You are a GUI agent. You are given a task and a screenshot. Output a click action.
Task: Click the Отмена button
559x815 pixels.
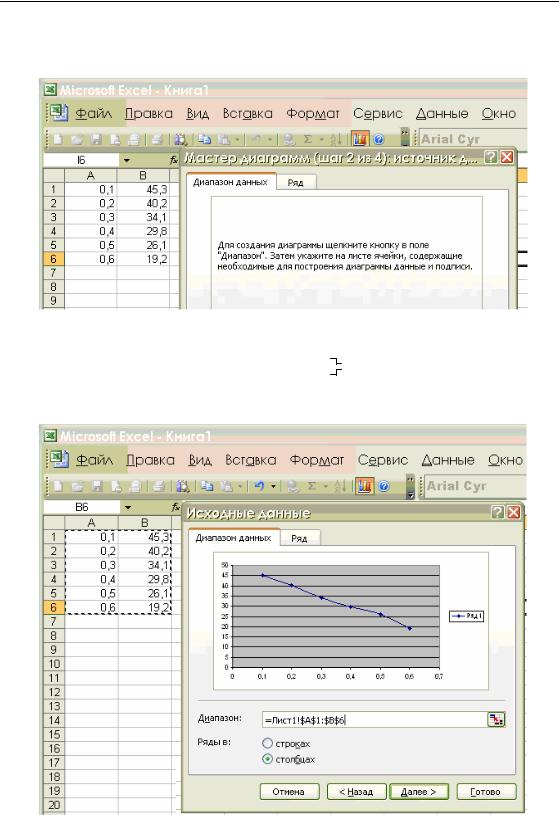(x=289, y=792)
